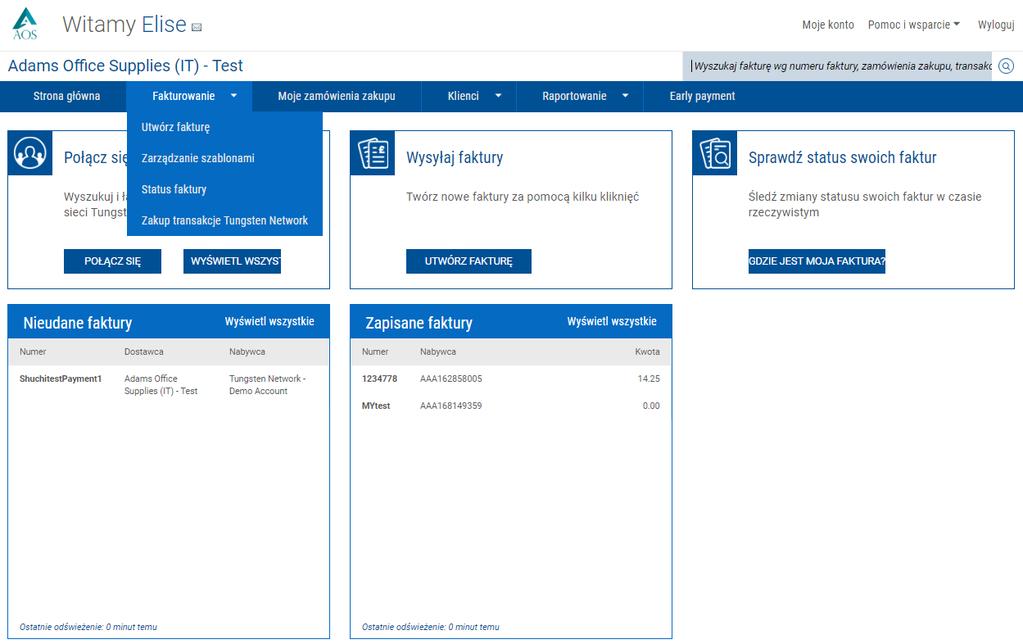Screen dimensions: 1023x644
Task: Open failed invoice ShuchitestPayment1
Action: click(61, 379)
